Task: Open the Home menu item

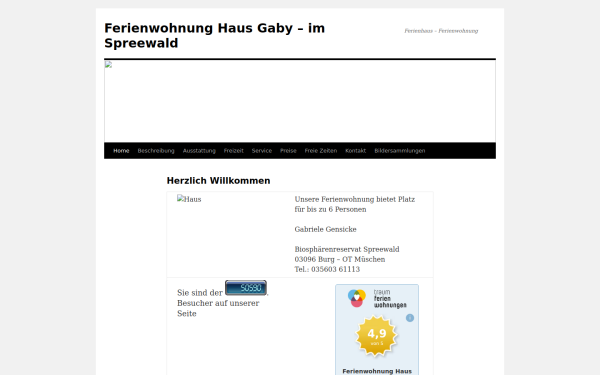Action: [x=121, y=151]
